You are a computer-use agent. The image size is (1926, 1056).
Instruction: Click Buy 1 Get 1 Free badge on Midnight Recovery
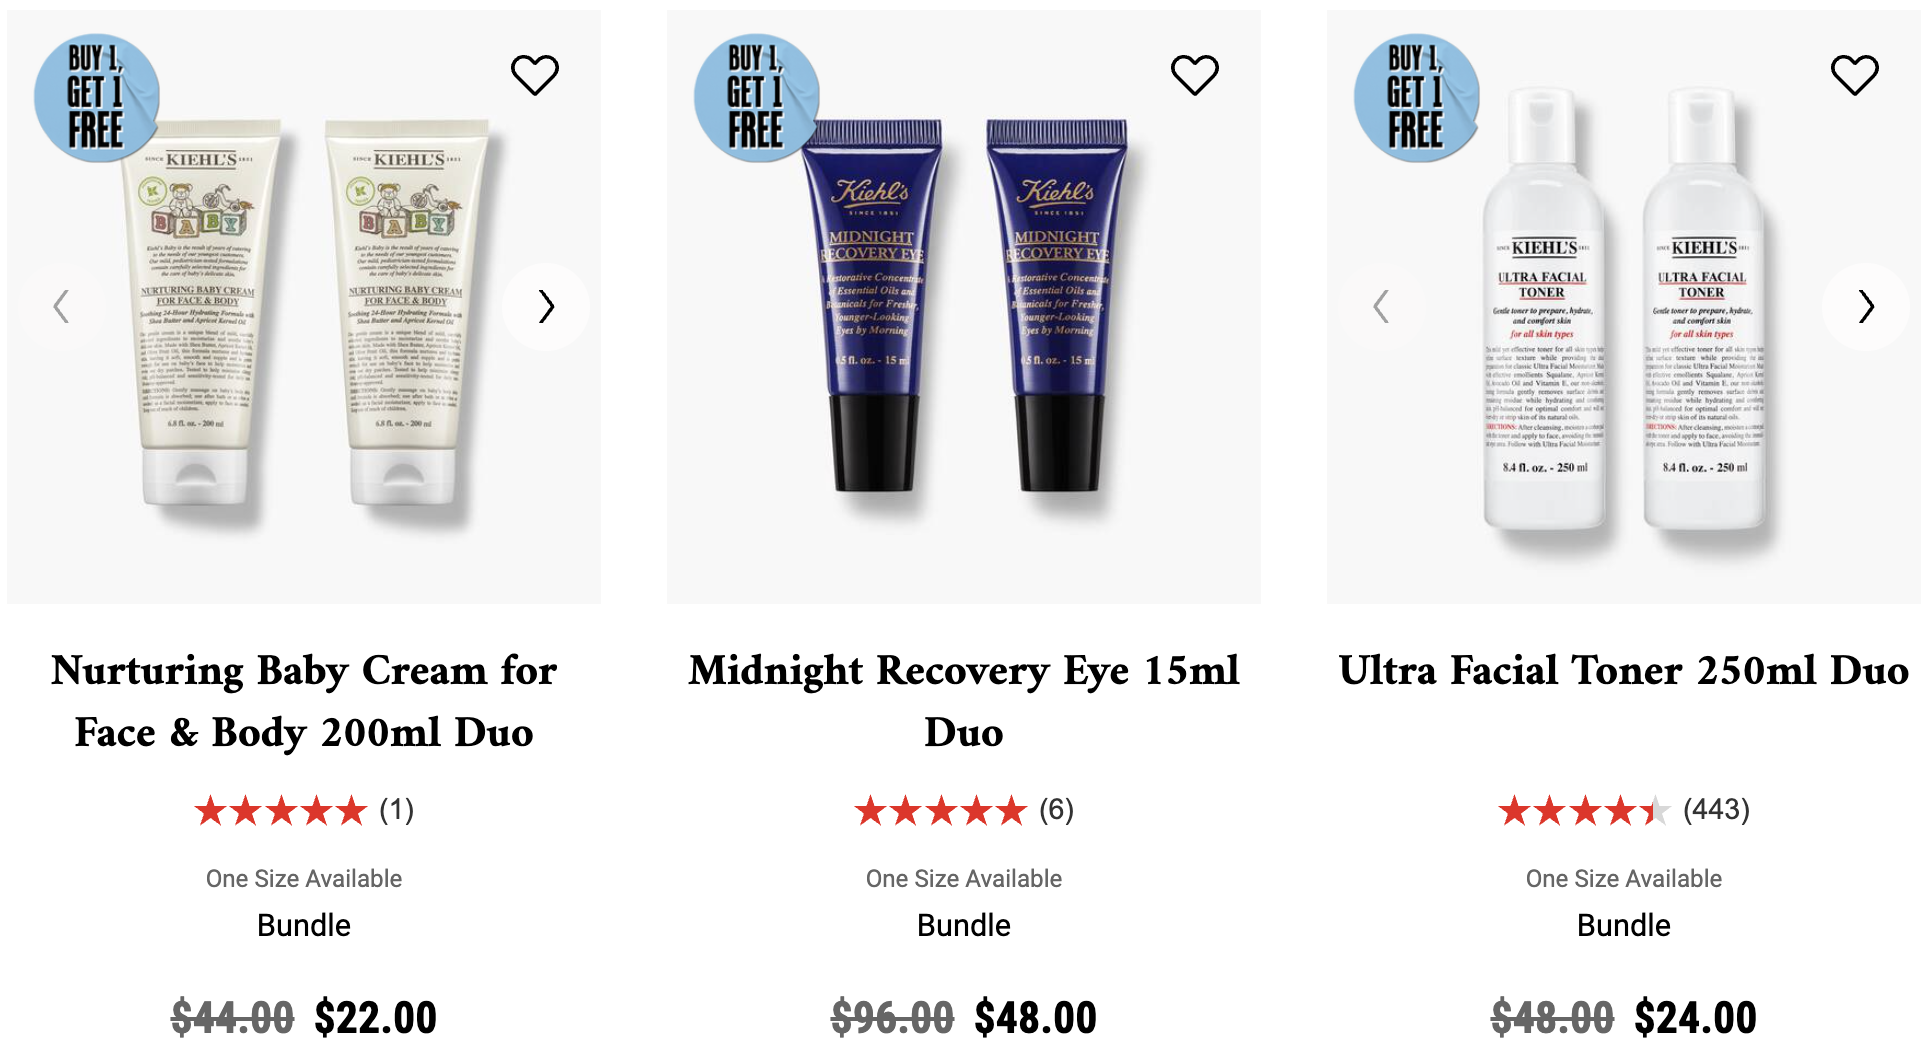(x=757, y=98)
